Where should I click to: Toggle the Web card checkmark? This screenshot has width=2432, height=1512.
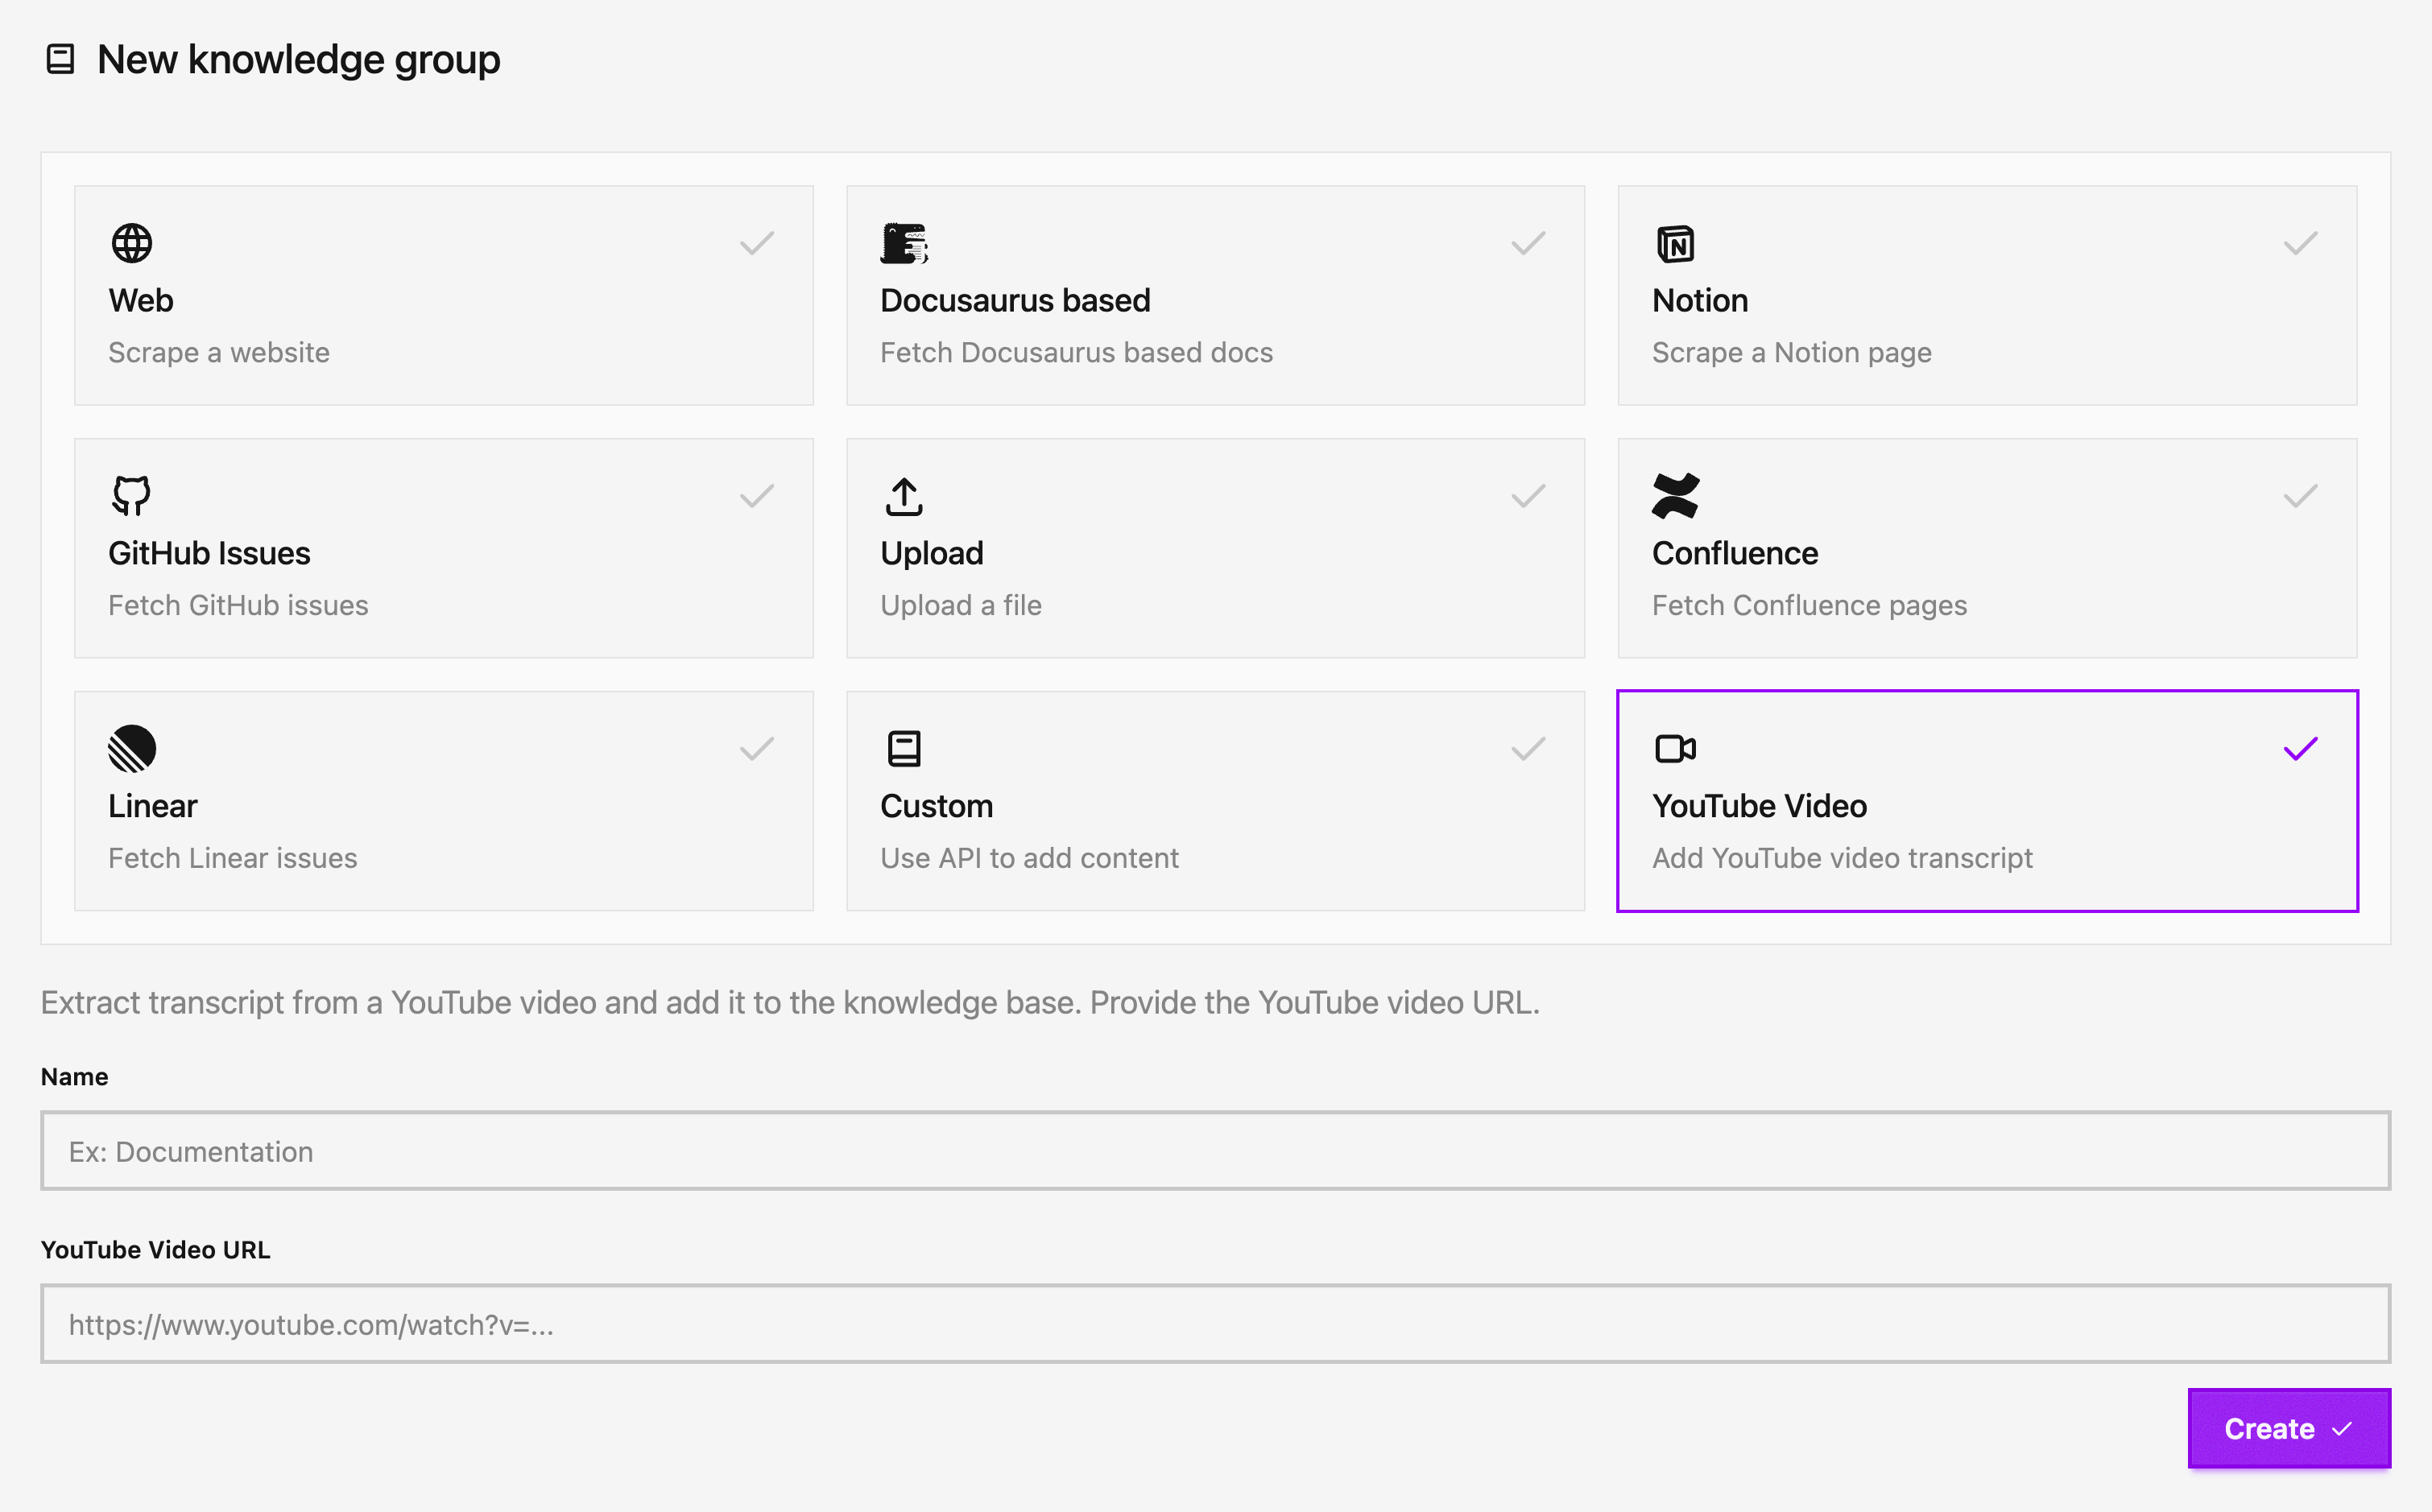point(757,243)
